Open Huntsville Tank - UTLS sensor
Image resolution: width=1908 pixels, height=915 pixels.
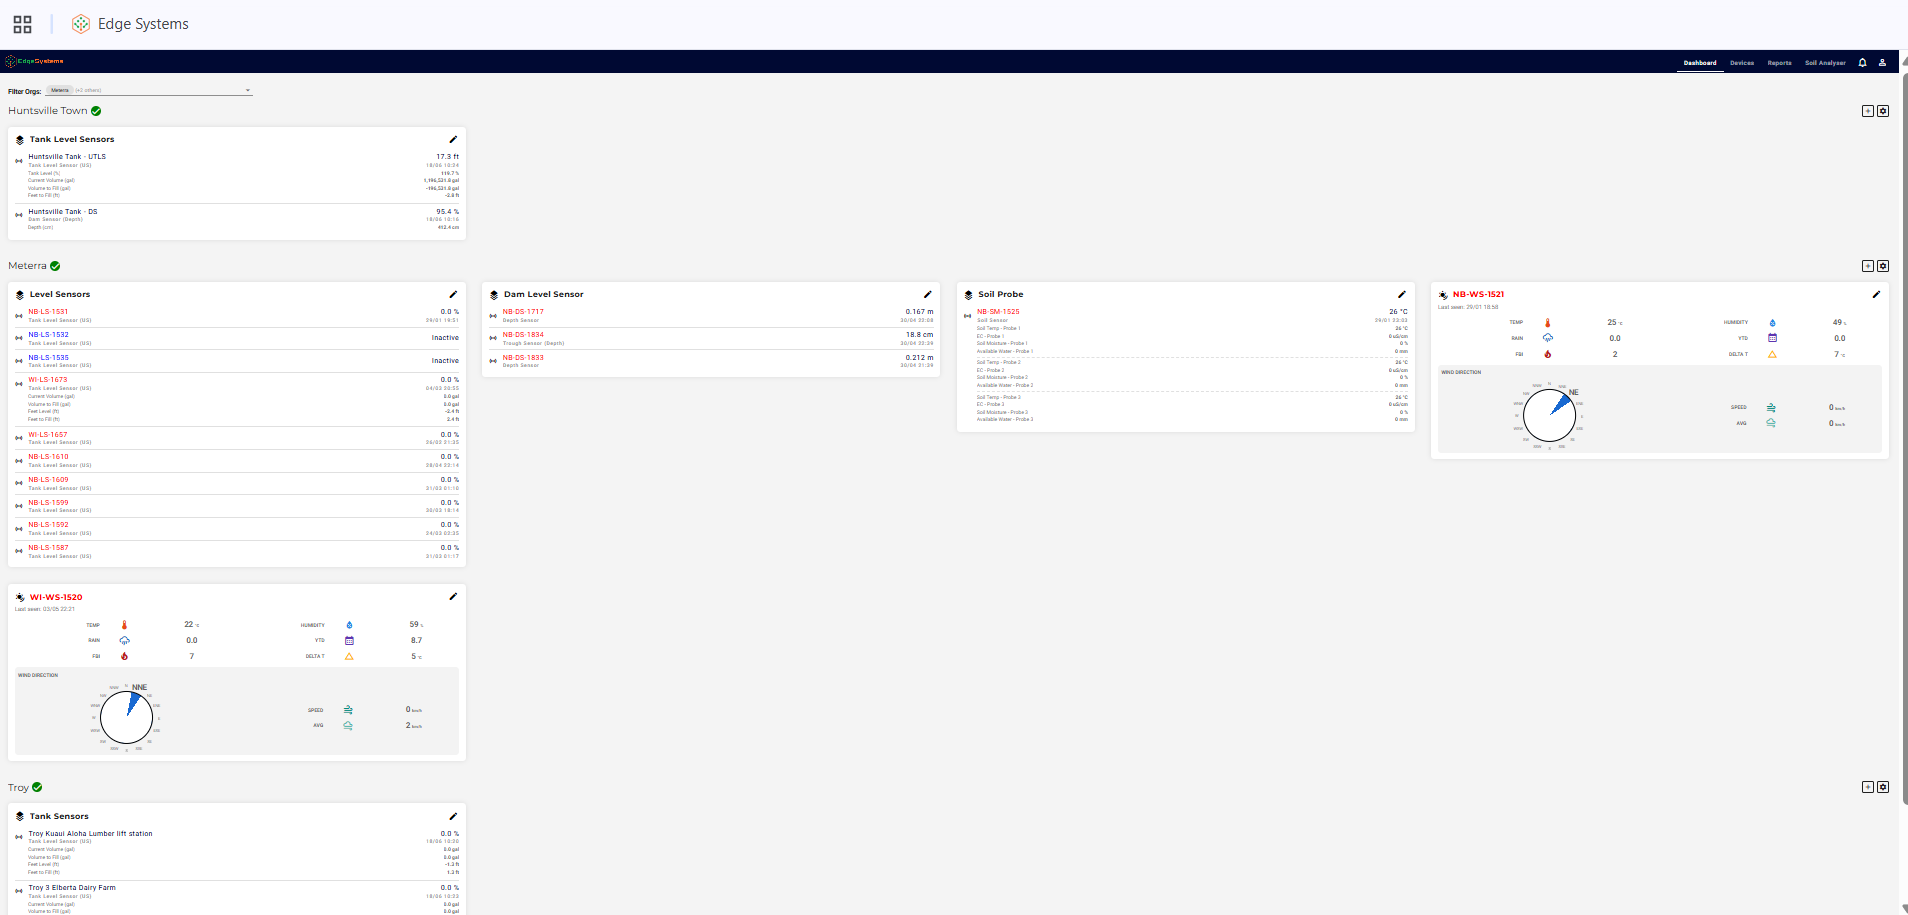coord(67,157)
